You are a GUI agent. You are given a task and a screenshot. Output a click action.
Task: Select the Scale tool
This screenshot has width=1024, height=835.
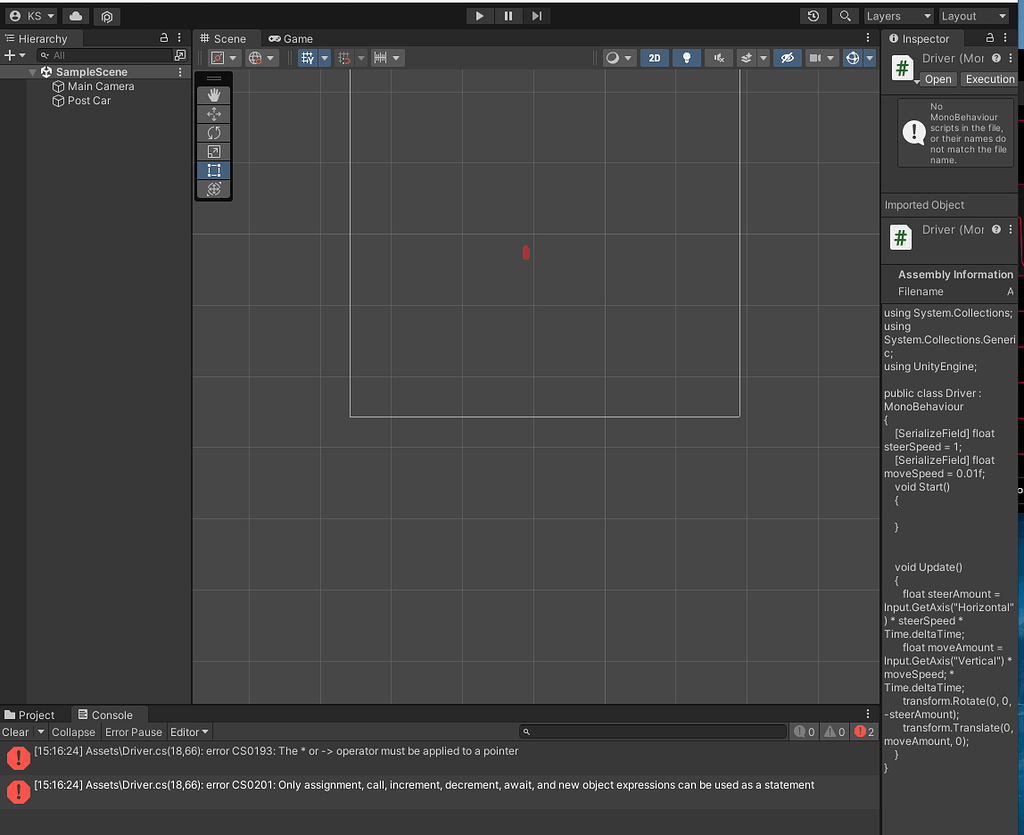point(213,152)
